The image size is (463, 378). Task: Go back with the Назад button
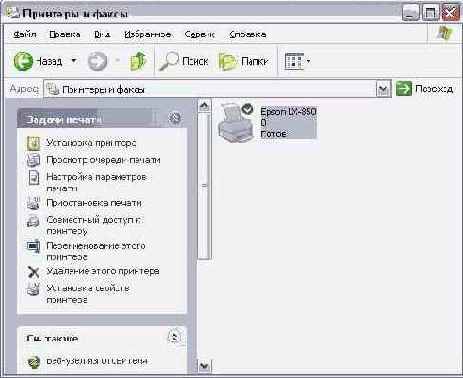click(x=38, y=61)
